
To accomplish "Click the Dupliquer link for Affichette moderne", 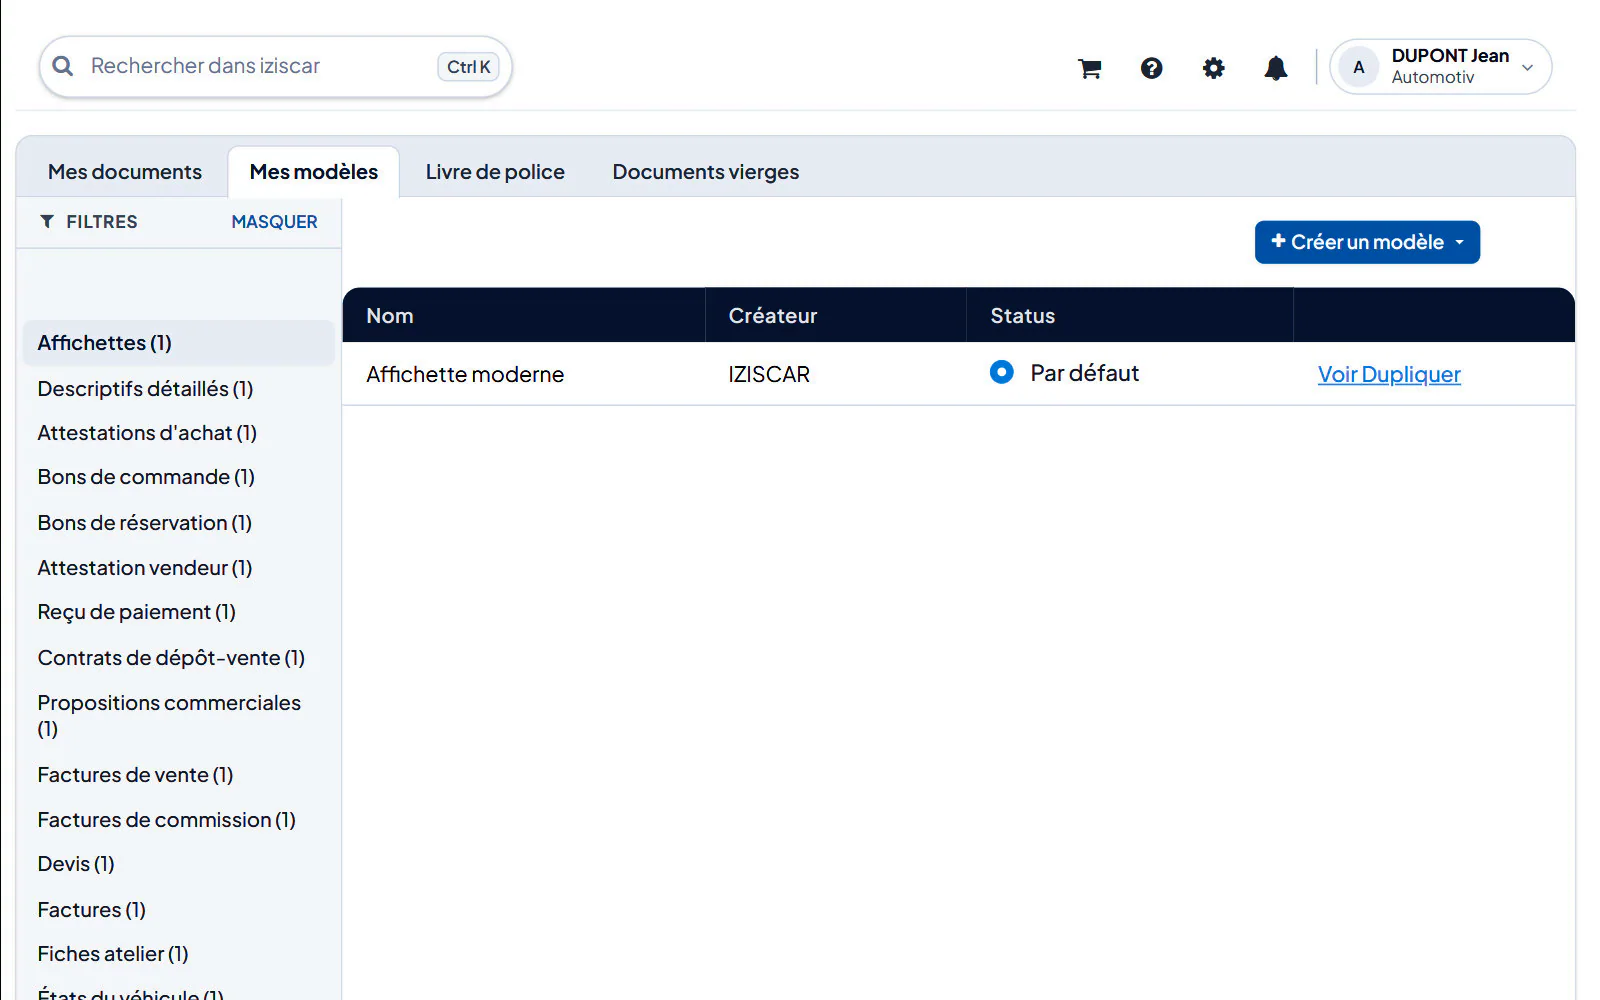I will click(1411, 374).
